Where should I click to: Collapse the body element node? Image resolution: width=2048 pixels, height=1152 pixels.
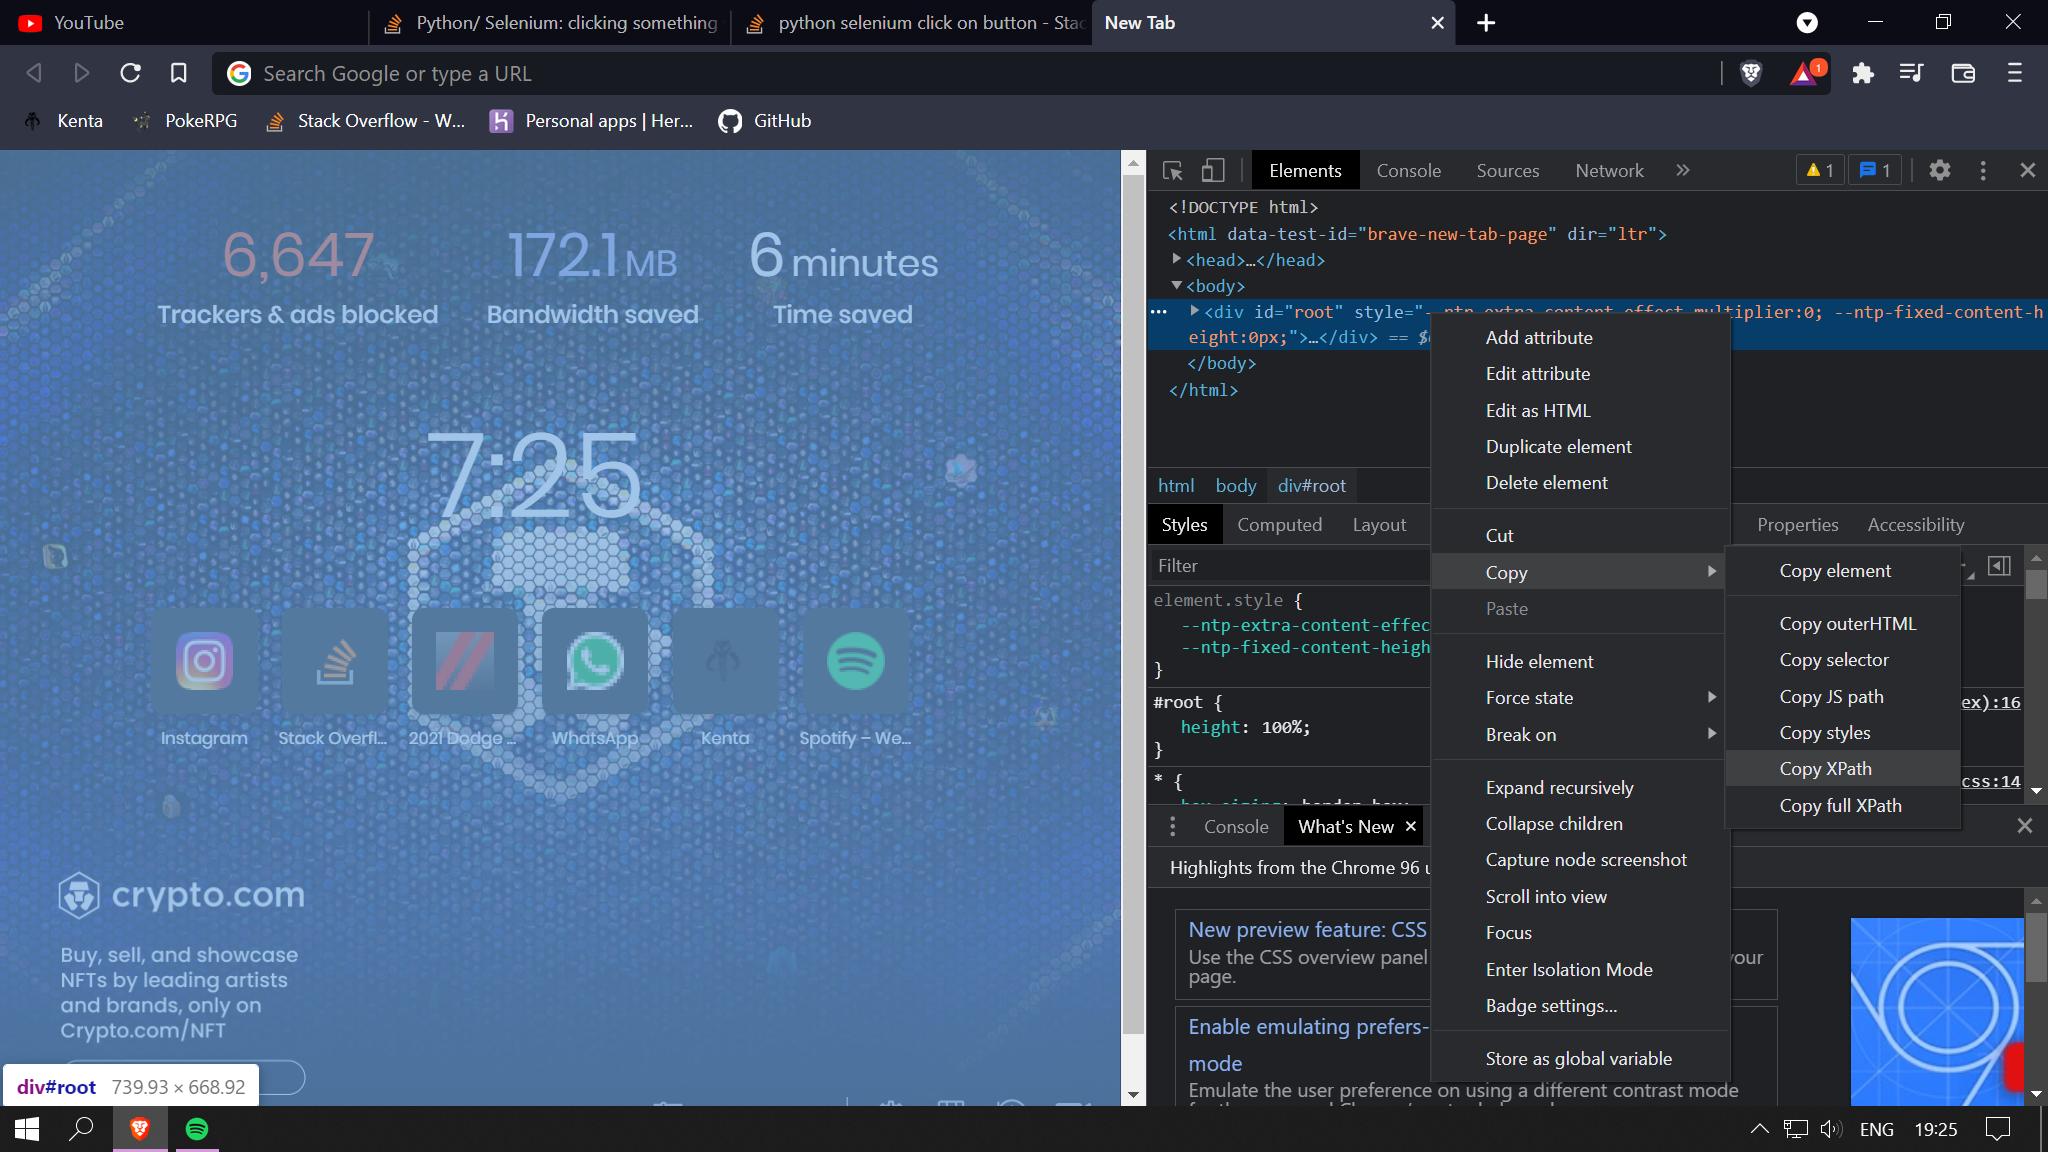tap(1177, 285)
